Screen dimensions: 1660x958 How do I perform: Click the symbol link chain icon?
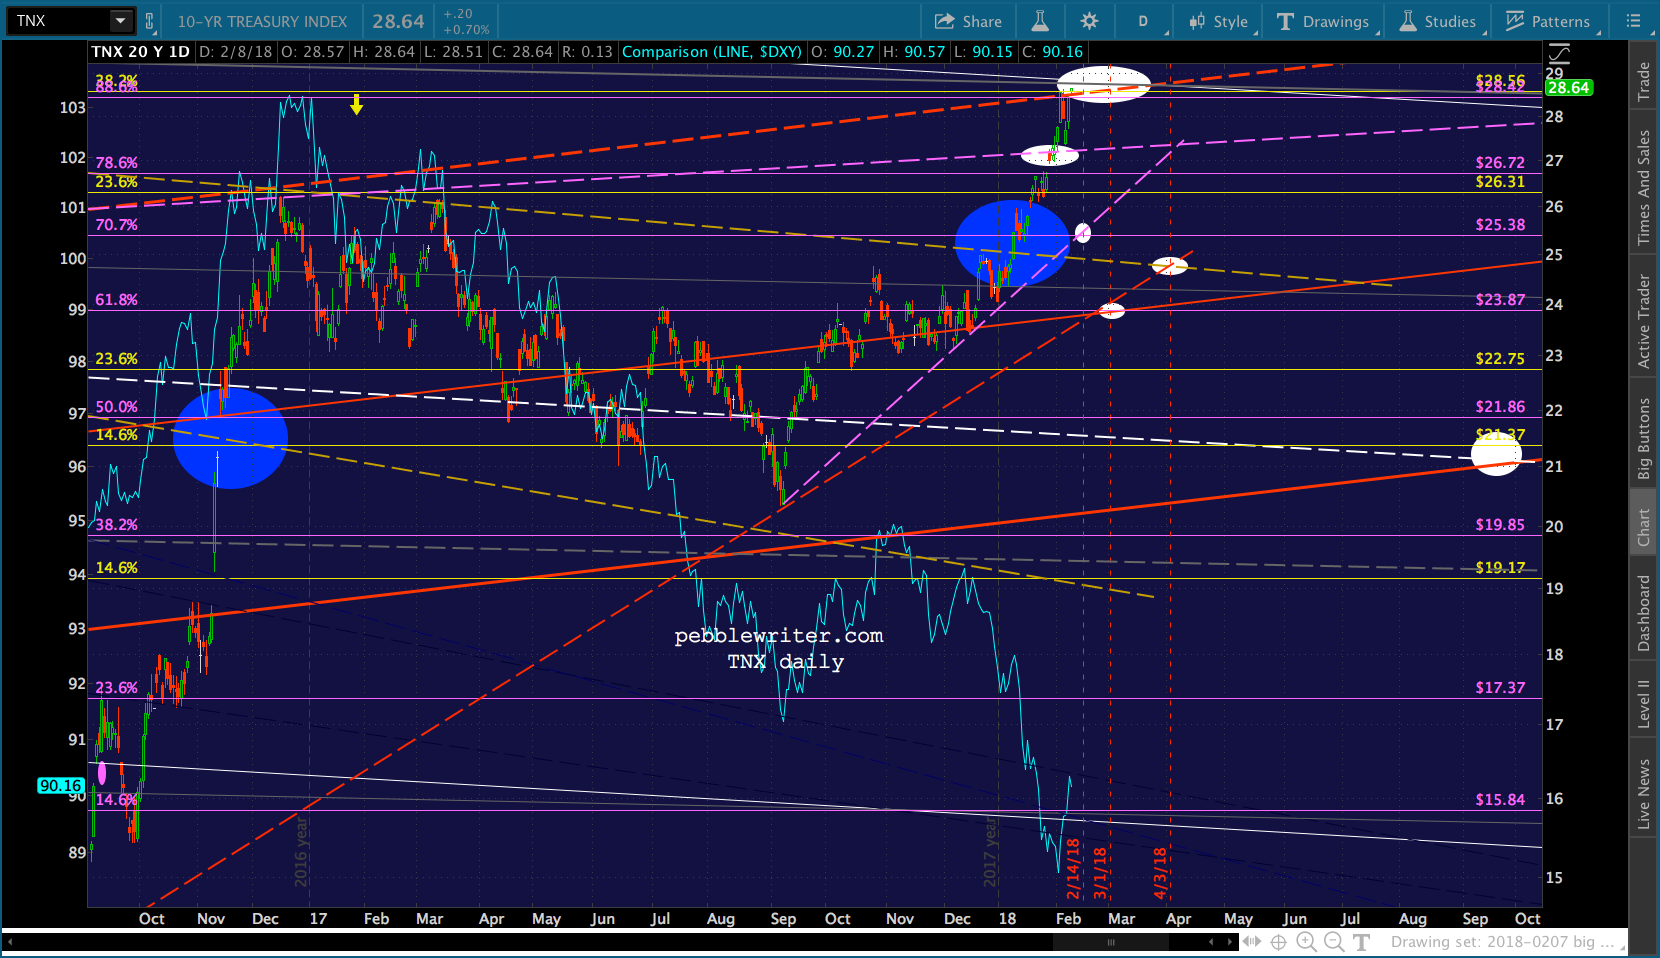149,21
